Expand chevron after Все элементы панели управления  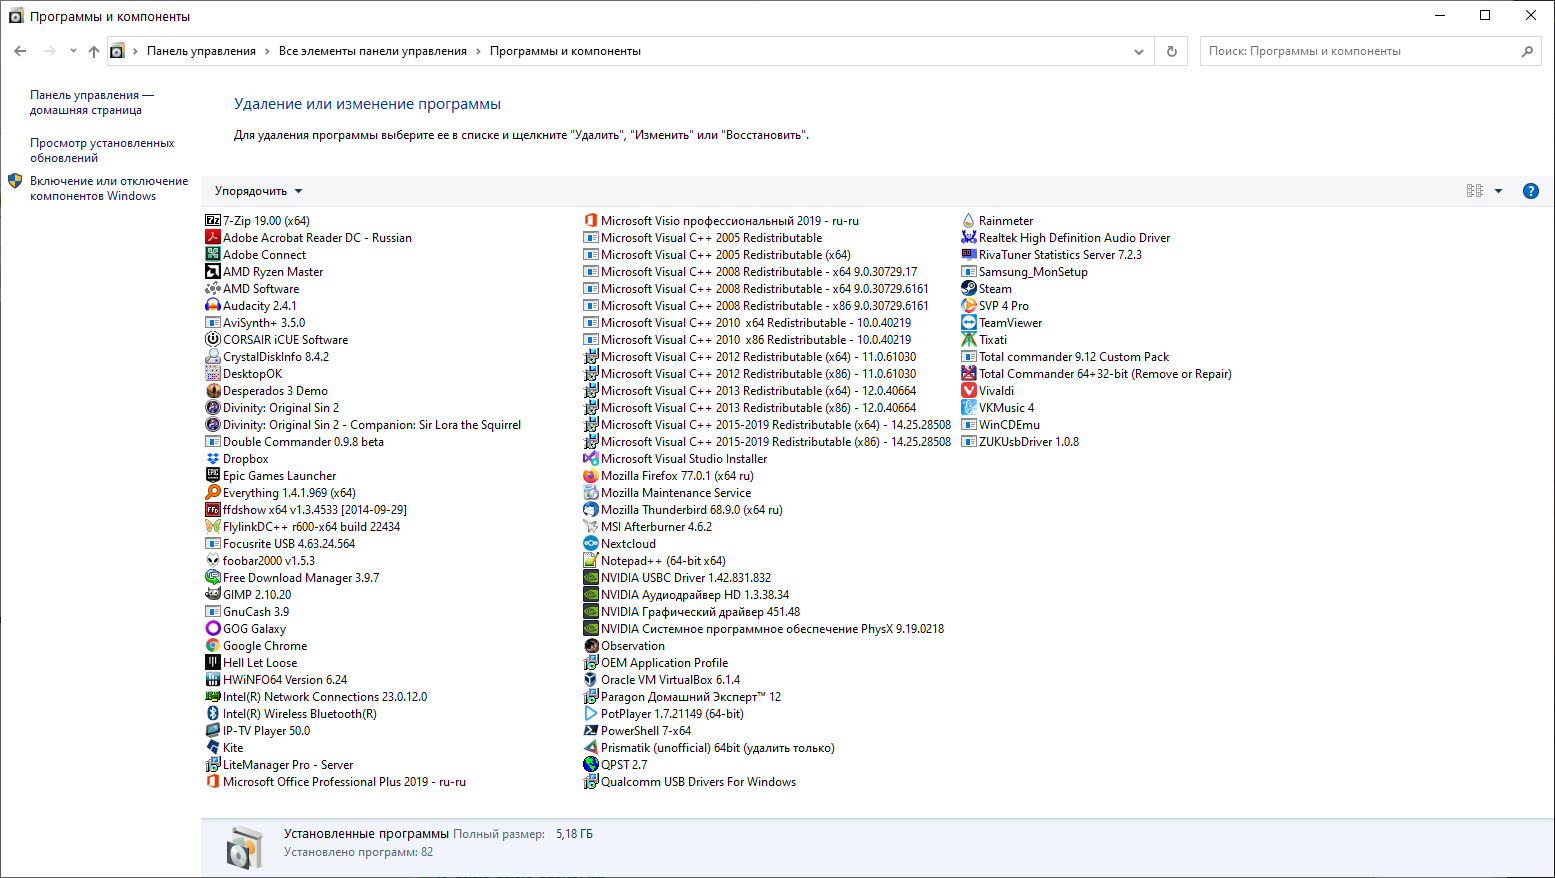click(x=478, y=51)
